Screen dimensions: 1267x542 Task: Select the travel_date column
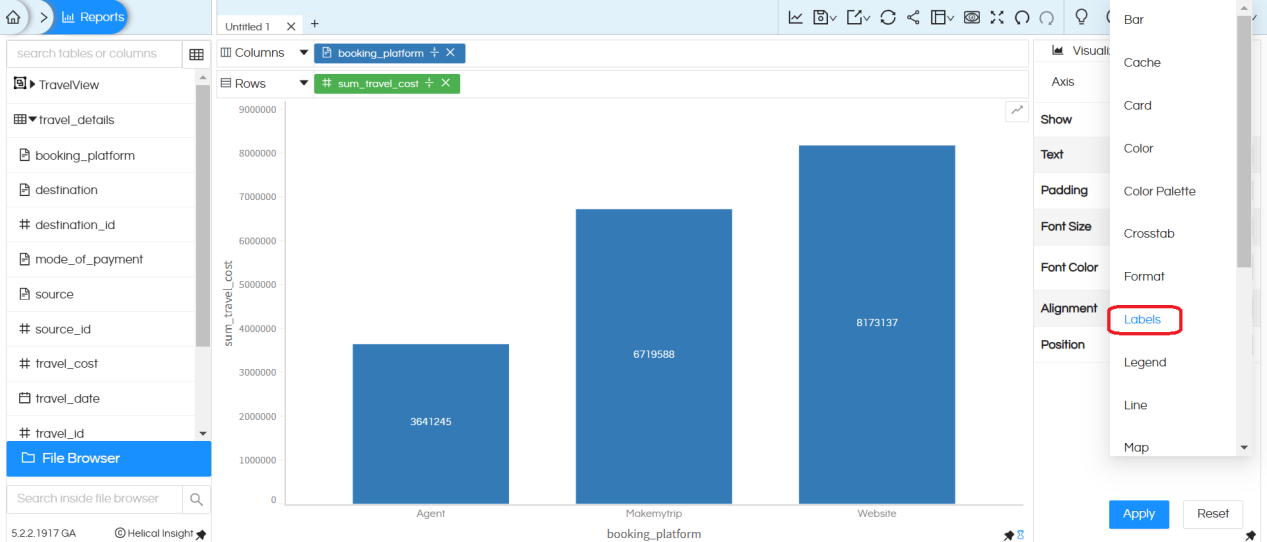pyautogui.click(x=67, y=398)
